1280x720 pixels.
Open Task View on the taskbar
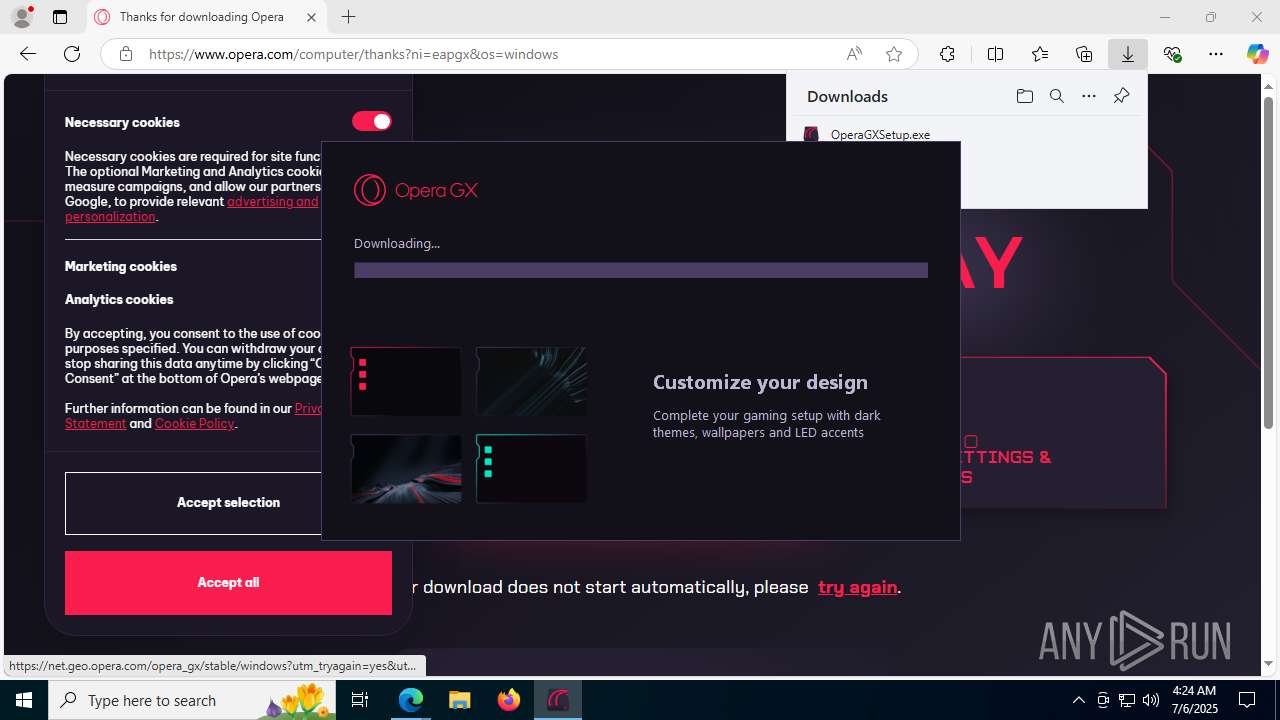(x=360, y=700)
